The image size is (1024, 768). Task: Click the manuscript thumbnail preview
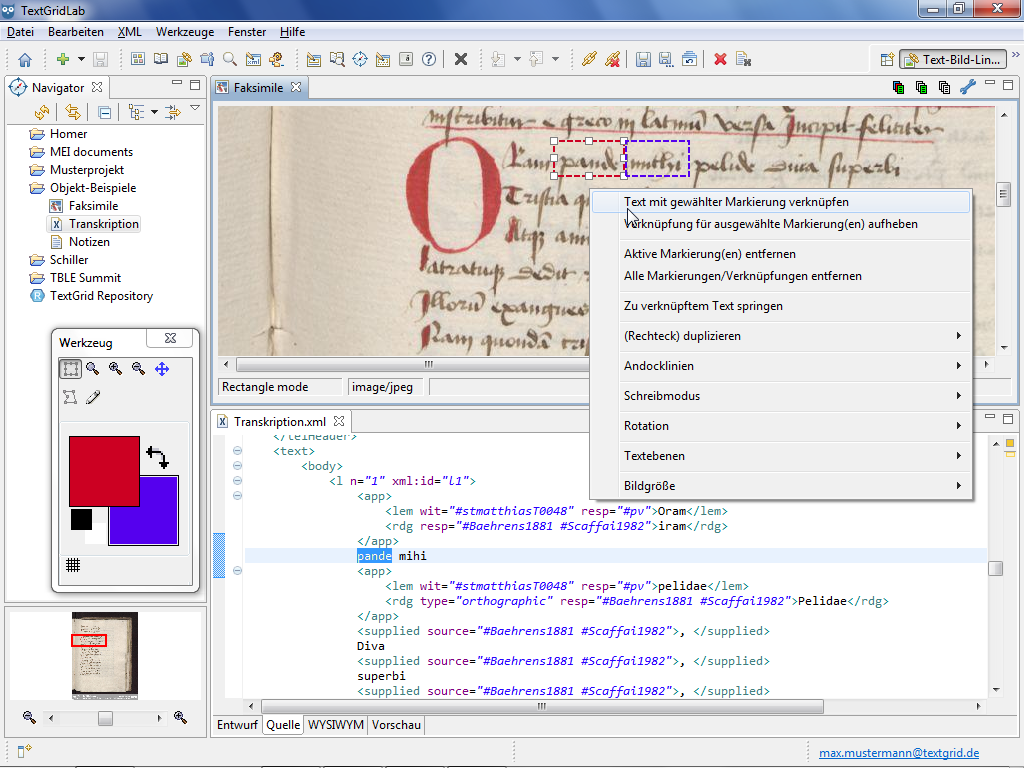105,655
